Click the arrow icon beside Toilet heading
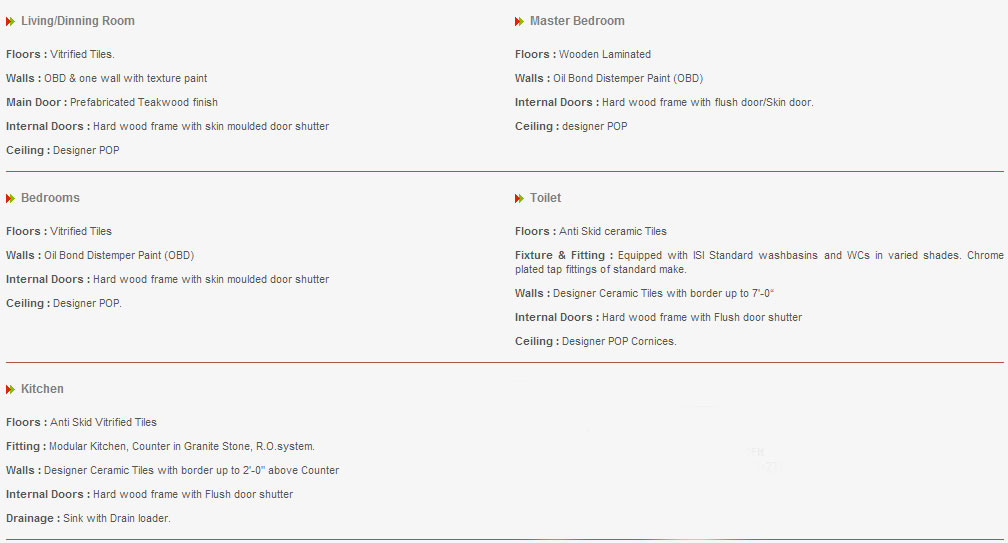 coord(519,198)
